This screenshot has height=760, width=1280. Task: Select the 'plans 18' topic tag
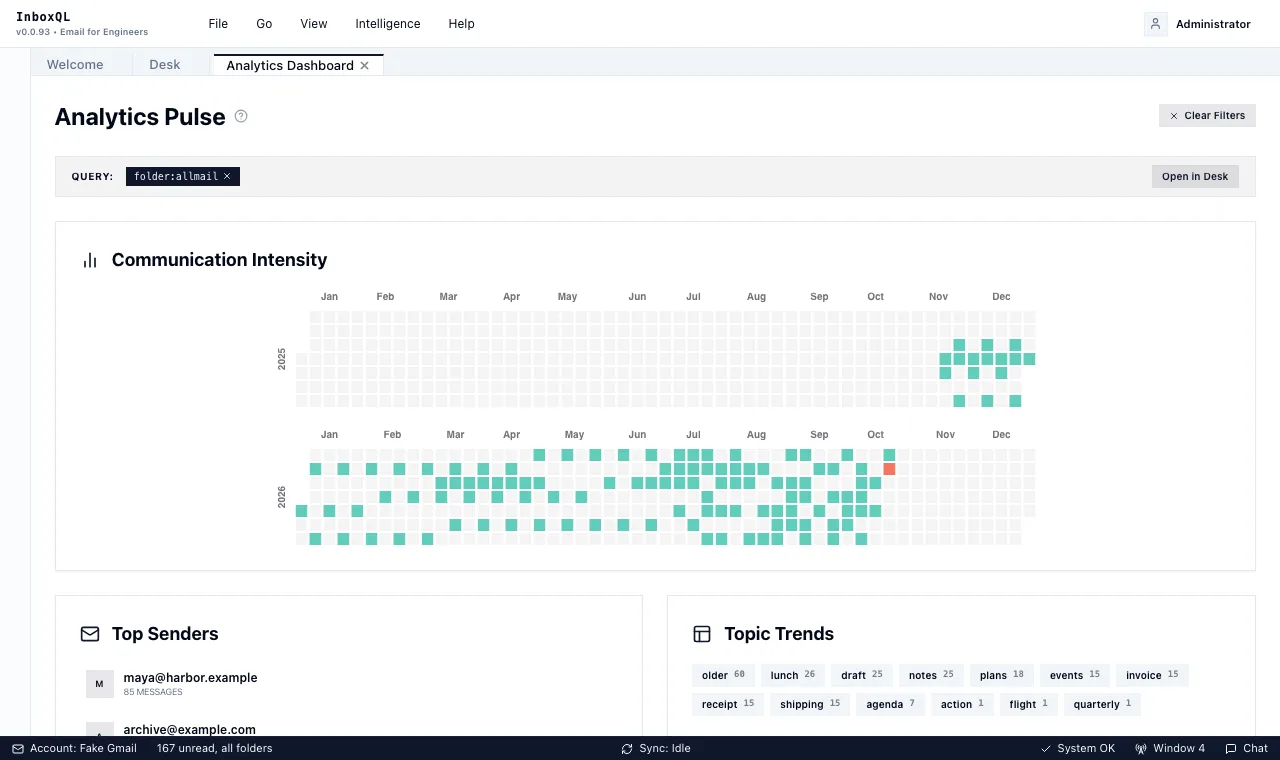tap(1002, 675)
